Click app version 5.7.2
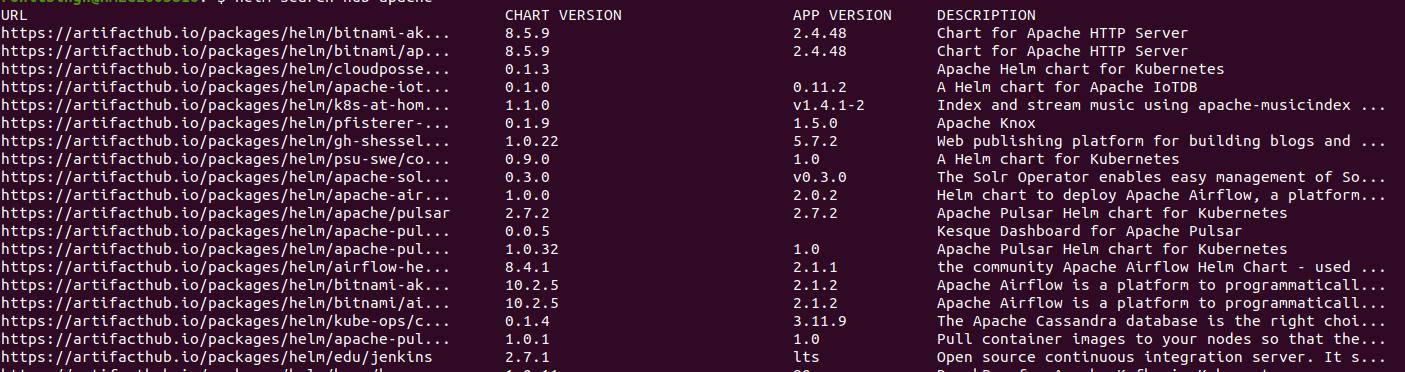 coord(815,141)
